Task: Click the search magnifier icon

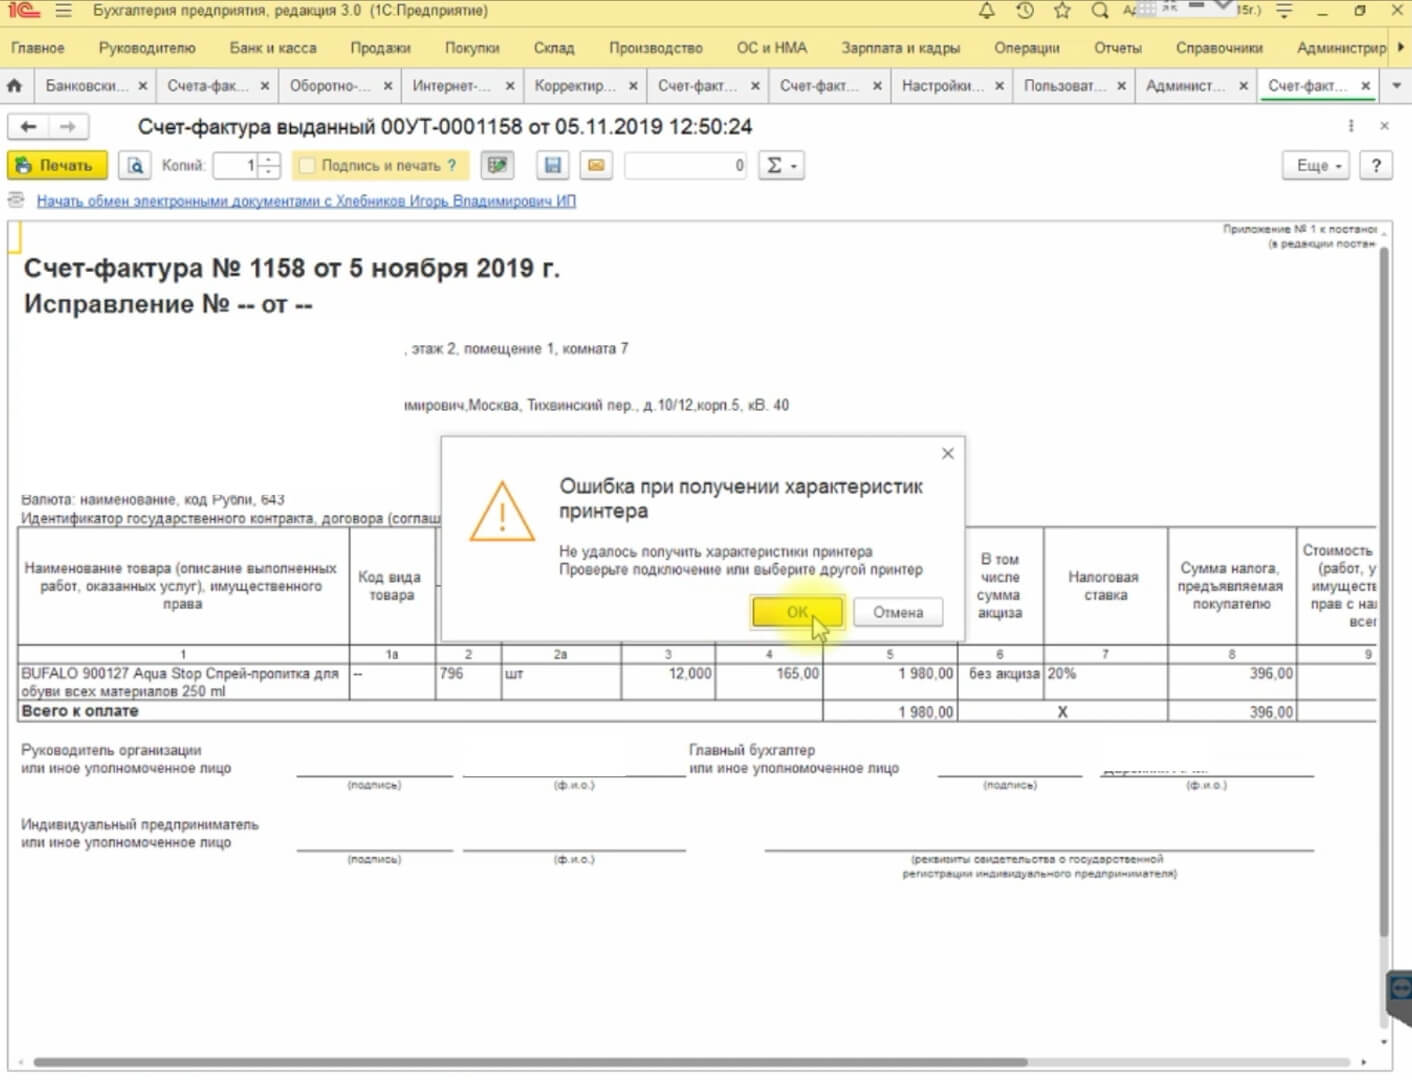Action: [1099, 11]
